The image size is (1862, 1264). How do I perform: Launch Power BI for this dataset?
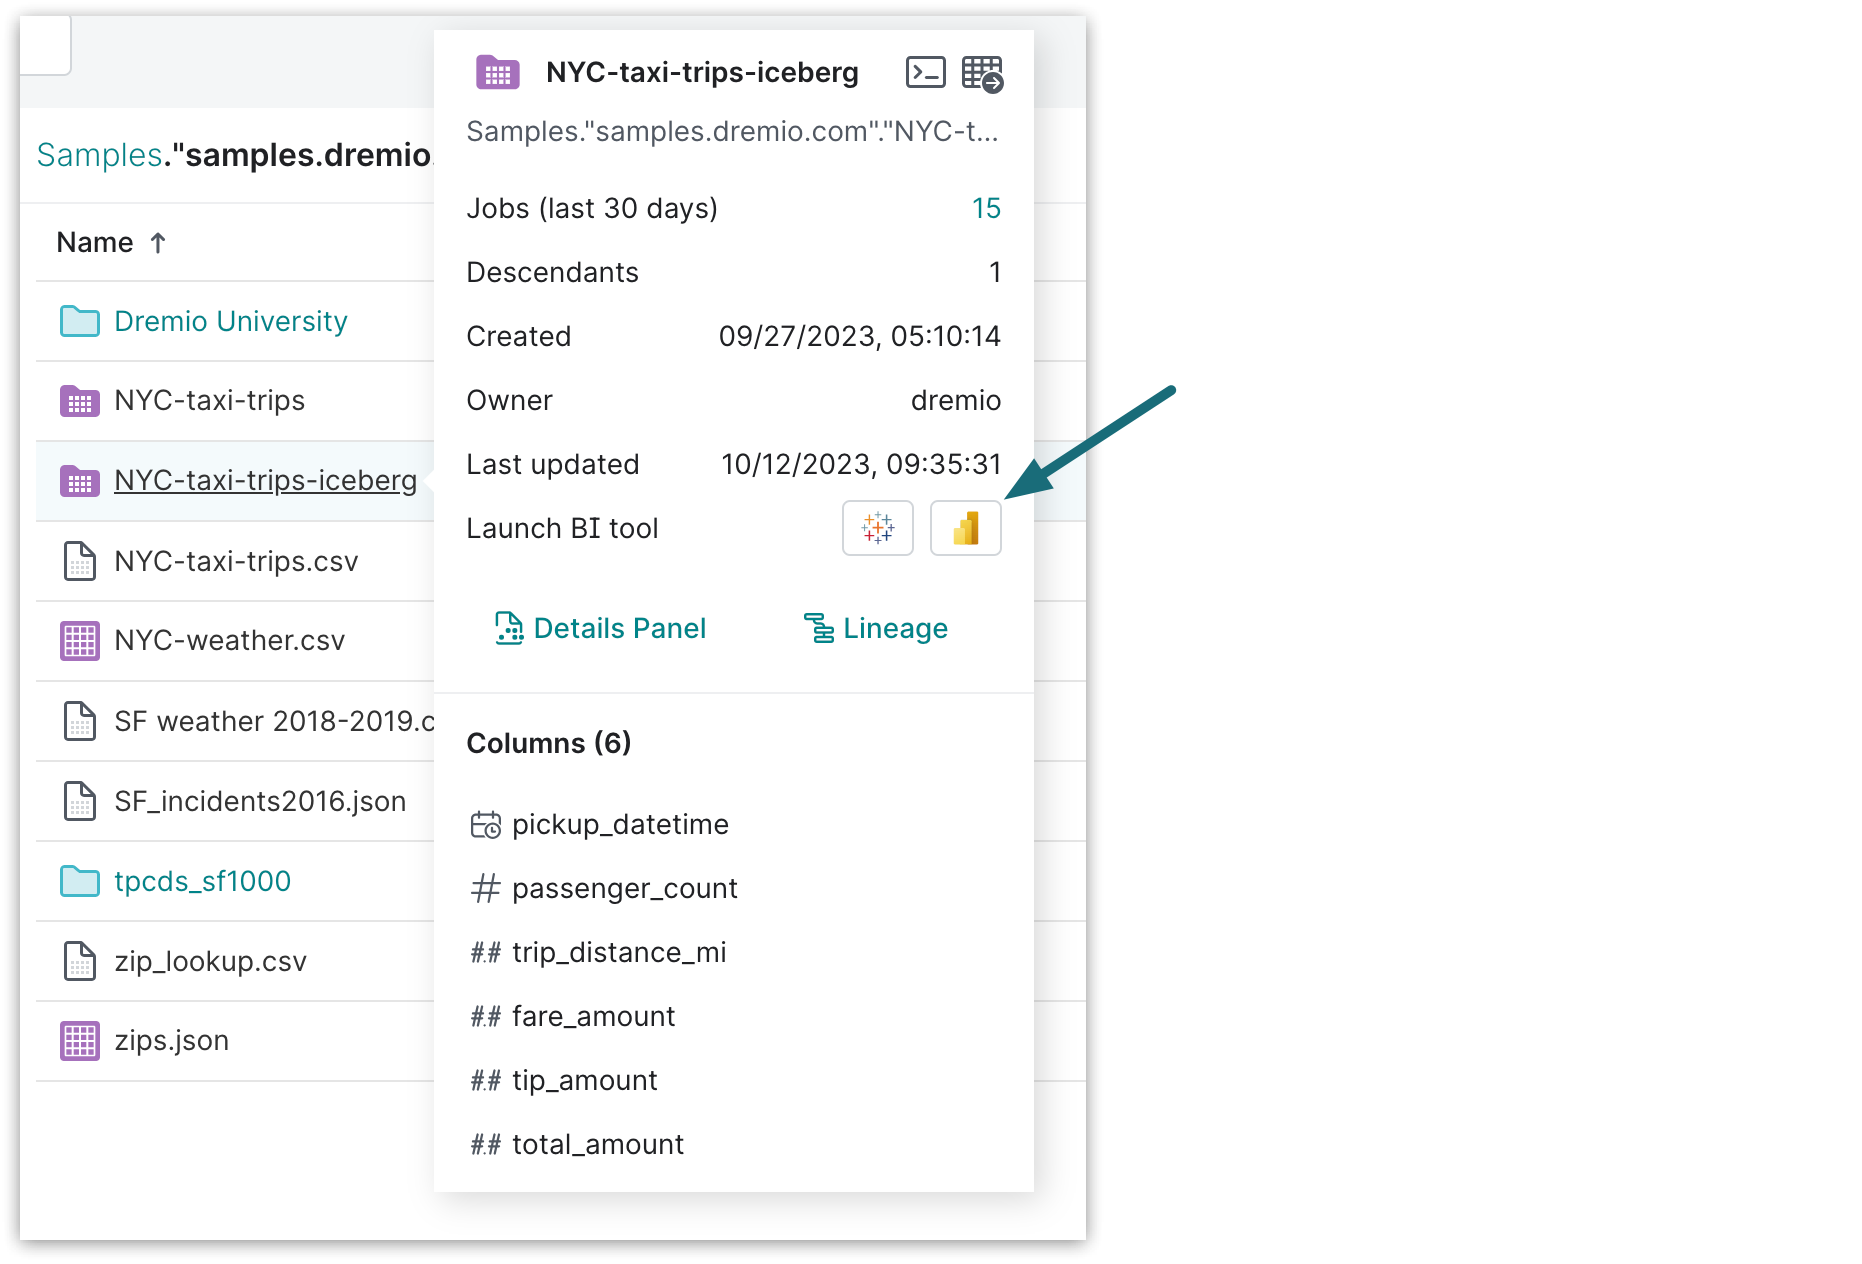pyautogui.click(x=965, y=528)
